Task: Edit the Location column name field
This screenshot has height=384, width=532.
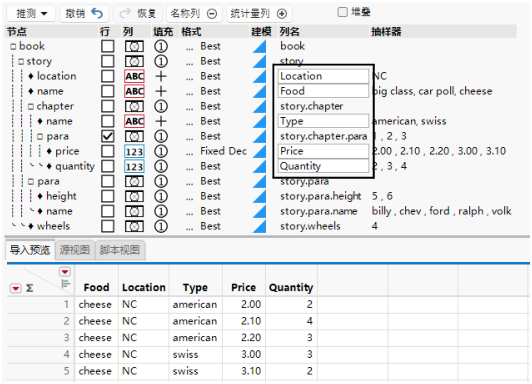Action: [x=323, y=76]
